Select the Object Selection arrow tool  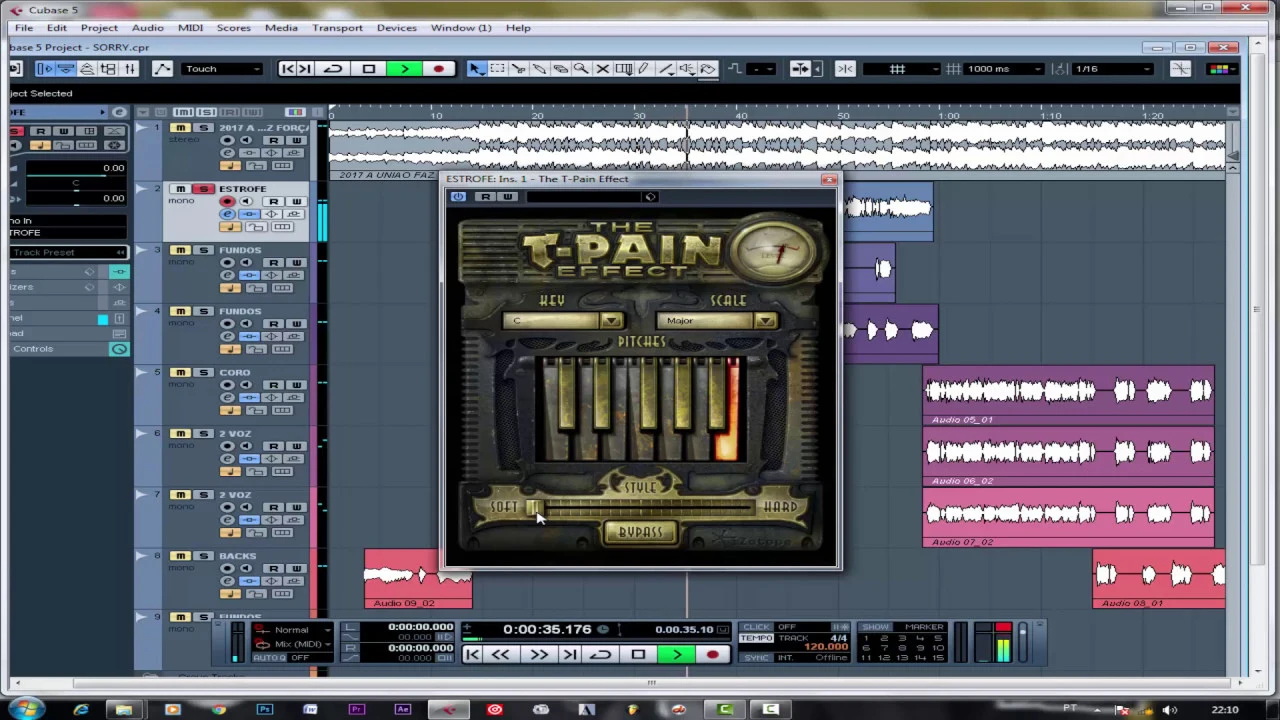tap(476, 69)
